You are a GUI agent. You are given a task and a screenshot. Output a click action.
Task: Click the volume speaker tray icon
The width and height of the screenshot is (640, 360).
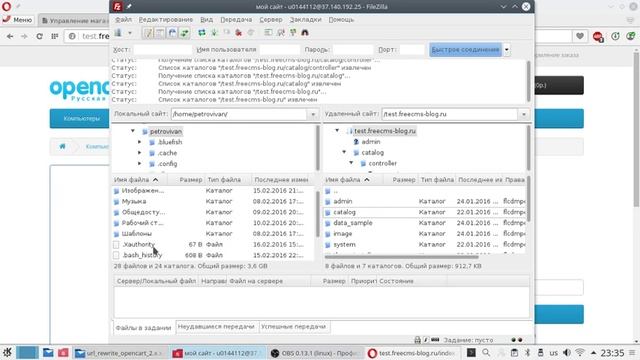567,352
